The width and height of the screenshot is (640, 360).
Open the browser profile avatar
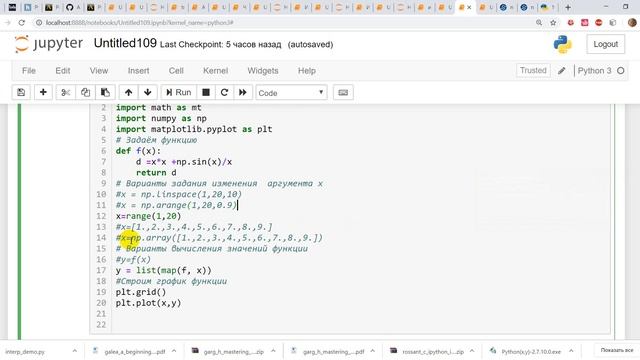point(632,23)
